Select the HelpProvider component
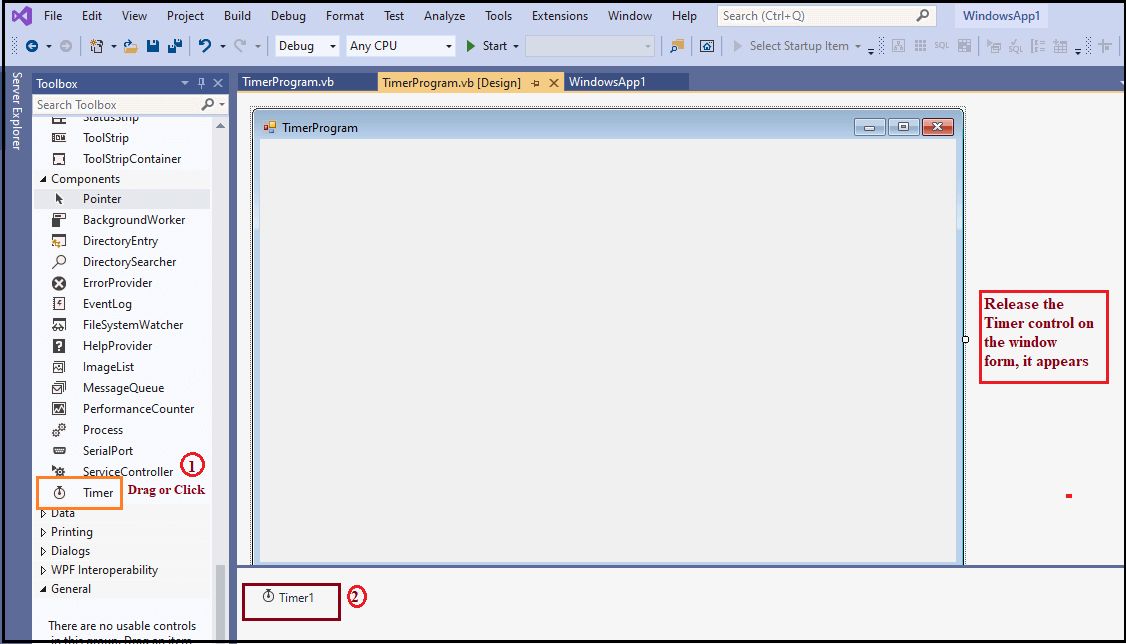This screenshot has width=1126, height=644. tap(122, 346)
